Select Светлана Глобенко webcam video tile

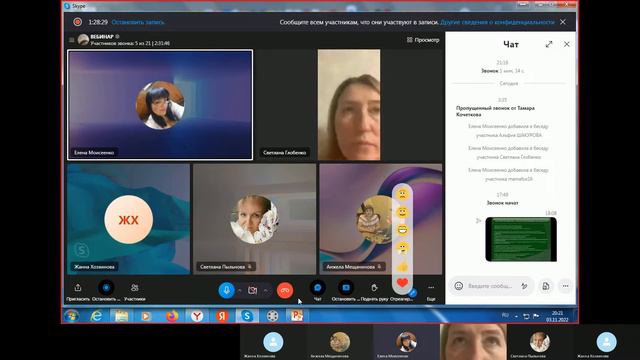click(349, 105)
